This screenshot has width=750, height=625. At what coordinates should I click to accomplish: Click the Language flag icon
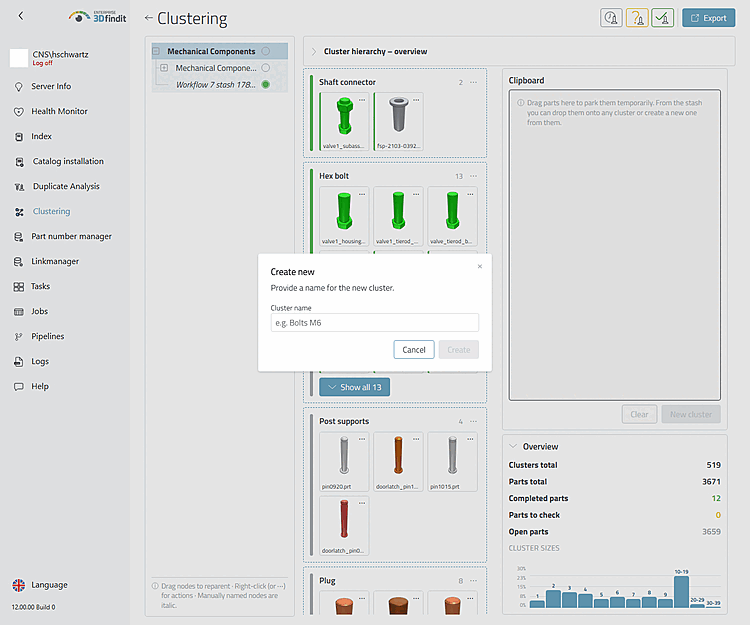pyautogui.click(x=19, y=585)
